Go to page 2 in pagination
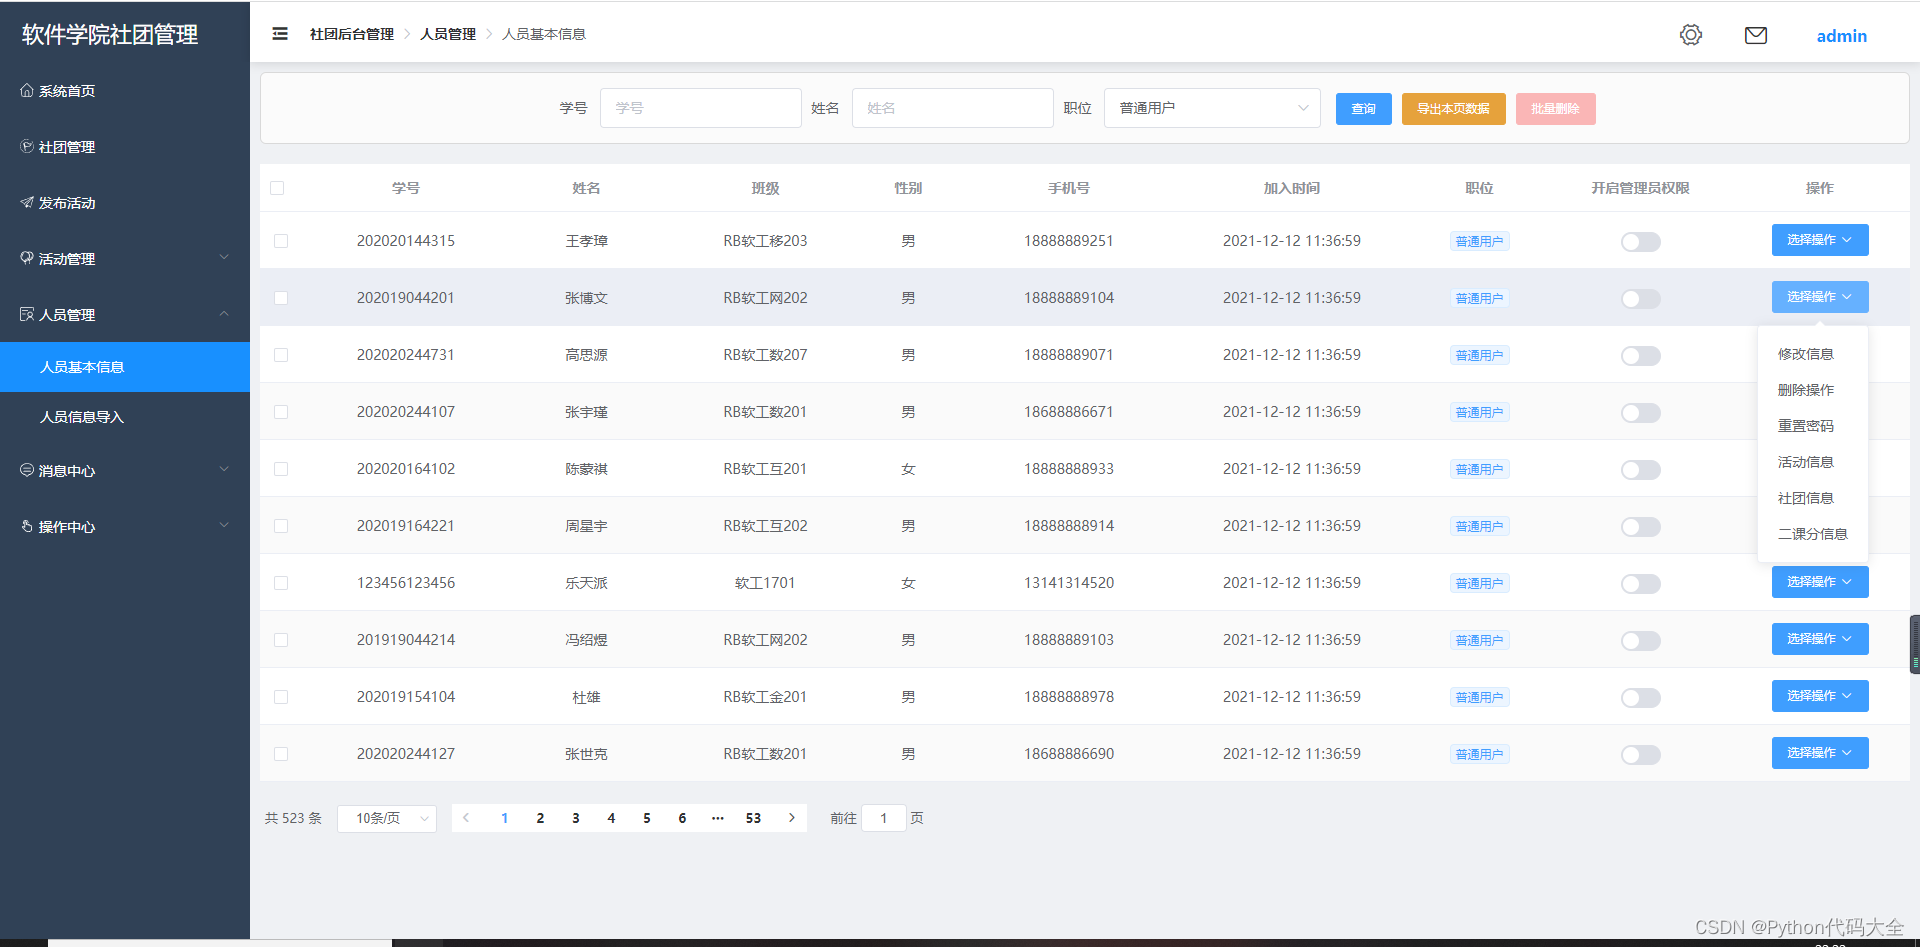Image resolution: width=1920 pixels, height=947 pixels. pyautogui.click(x=540, y=818)
